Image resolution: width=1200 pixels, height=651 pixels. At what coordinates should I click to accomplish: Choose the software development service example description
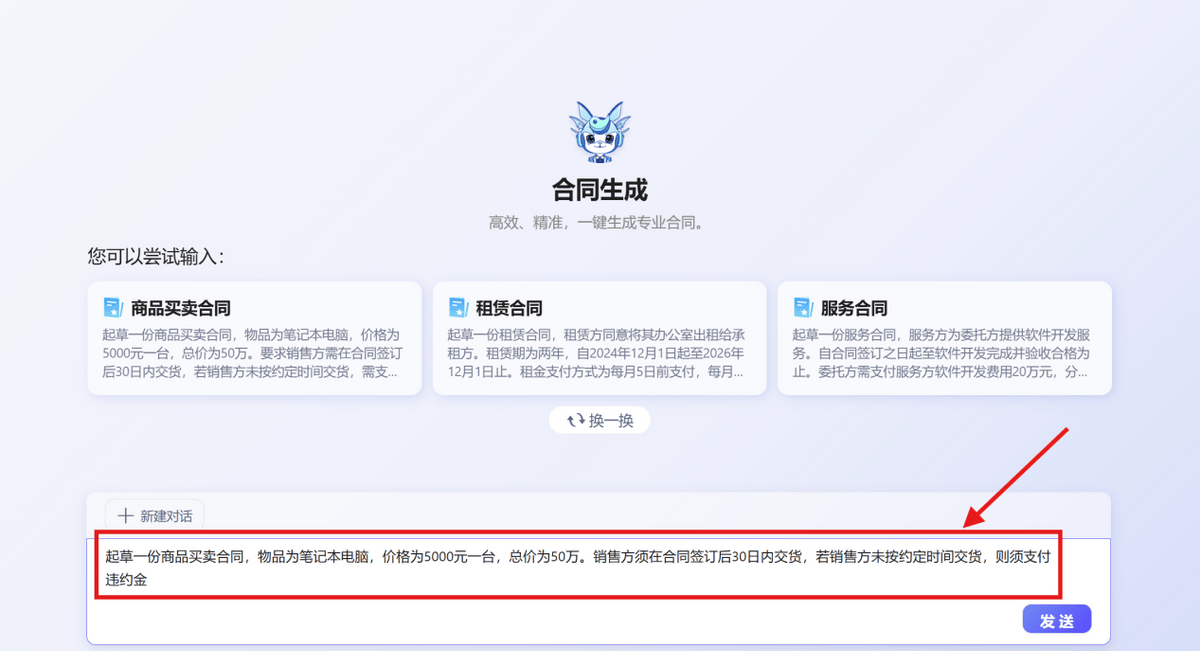(x=943, y=353)
